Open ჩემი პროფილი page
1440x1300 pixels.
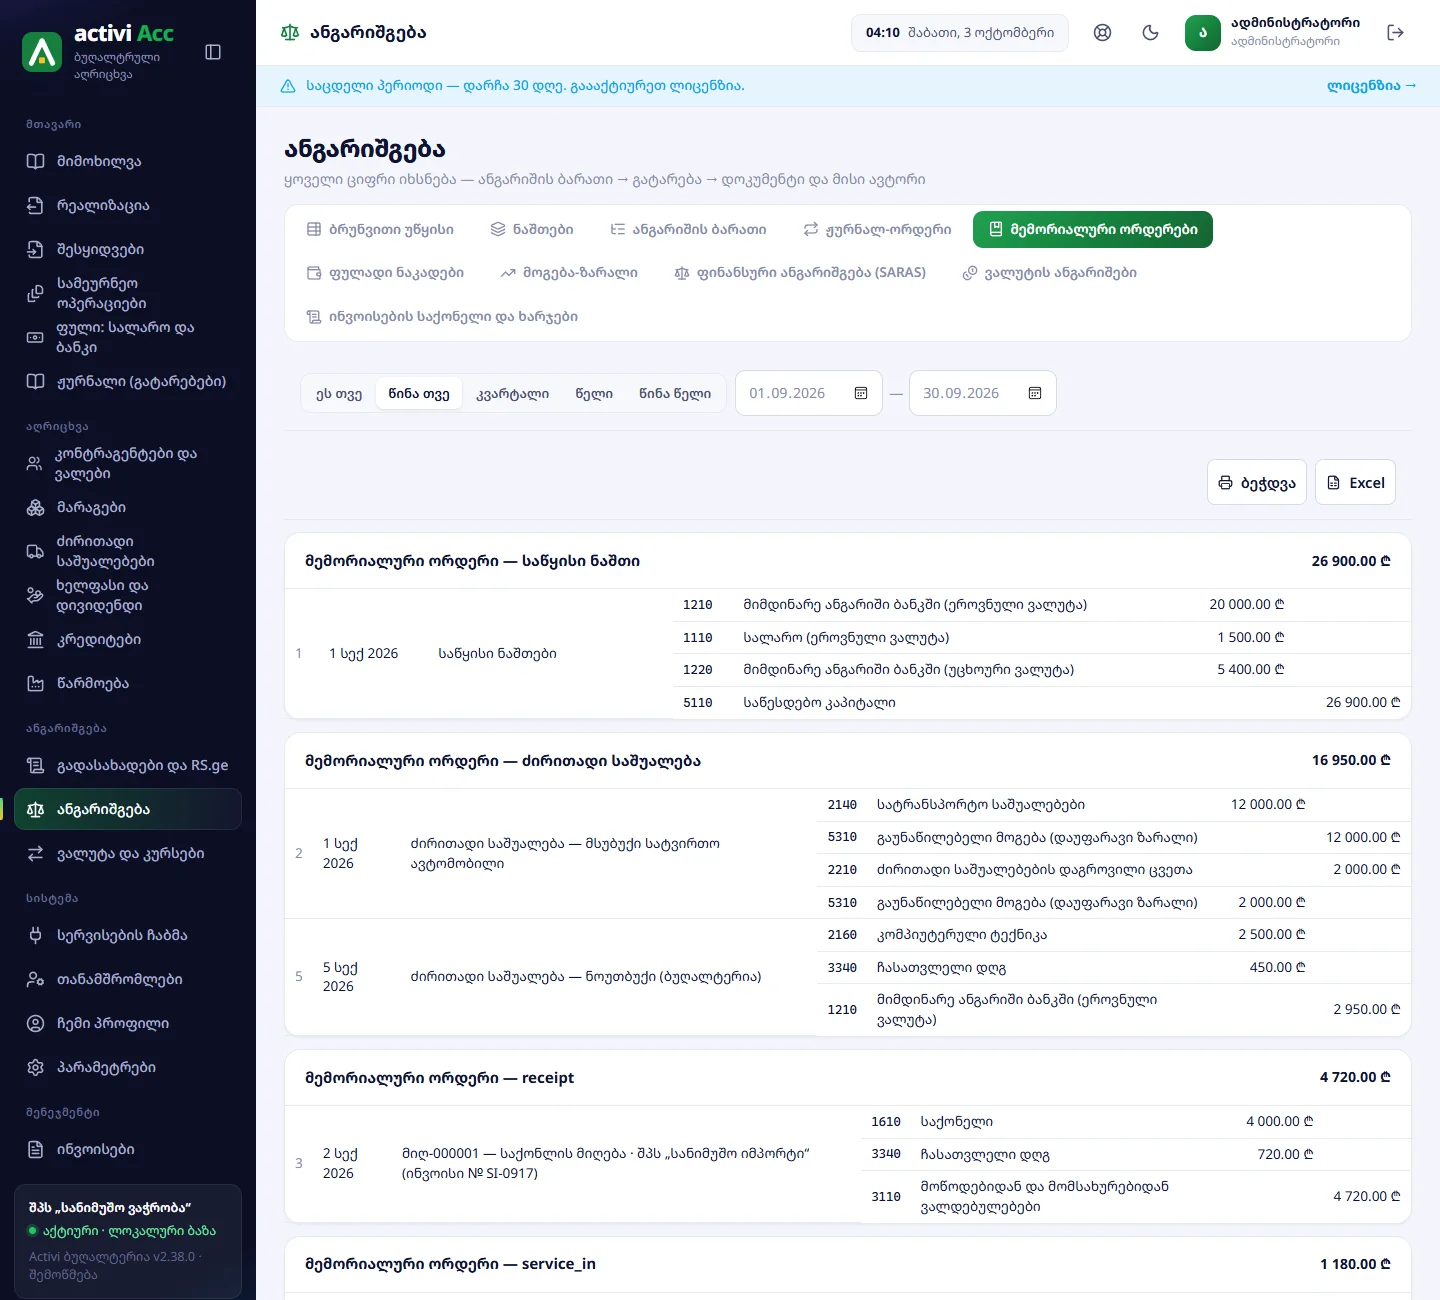[128, 1023]
